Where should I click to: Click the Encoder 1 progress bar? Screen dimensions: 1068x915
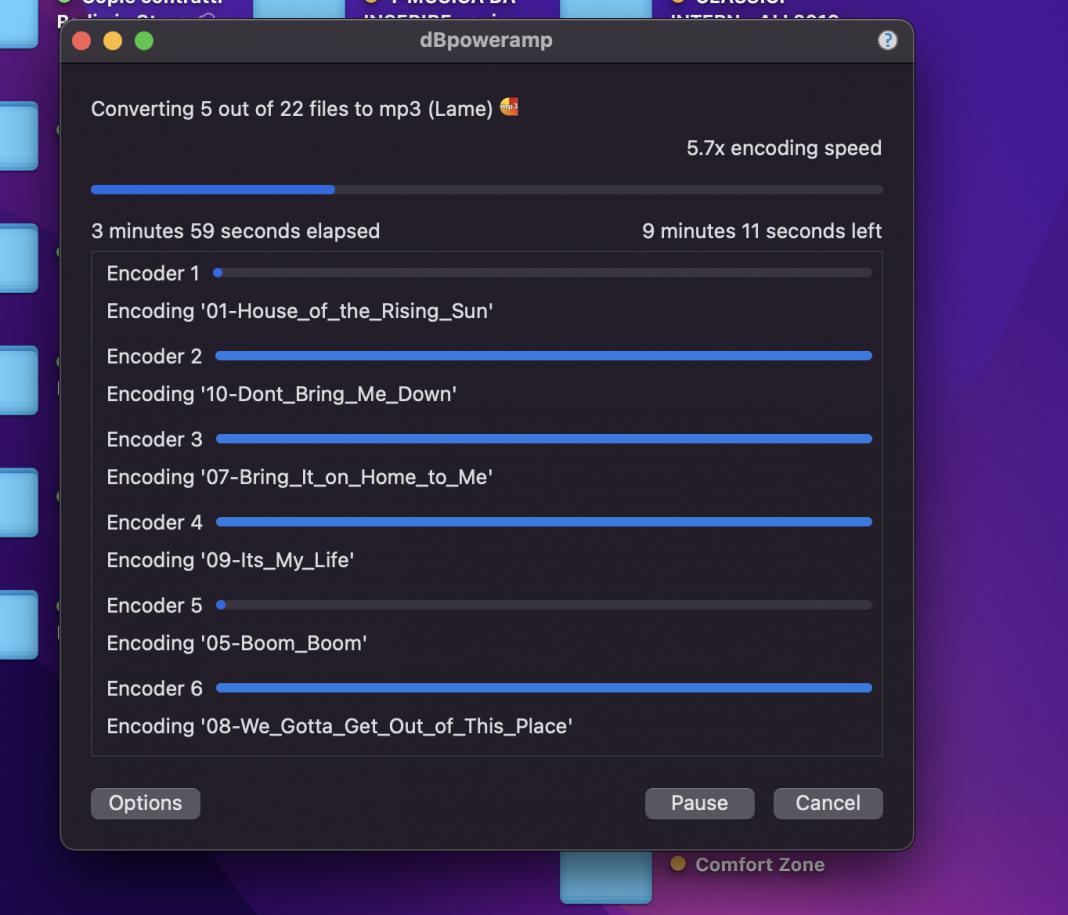[x=543, y=273]
